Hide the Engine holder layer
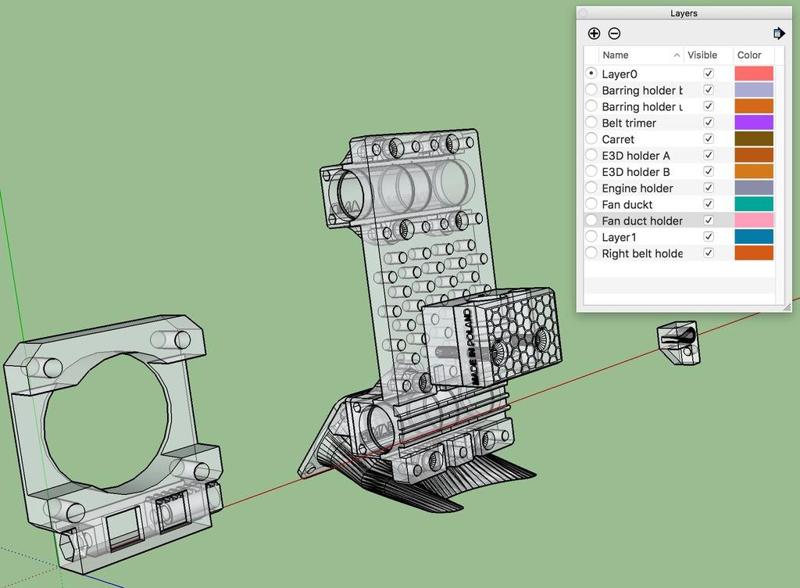 [x=708, y=188]
